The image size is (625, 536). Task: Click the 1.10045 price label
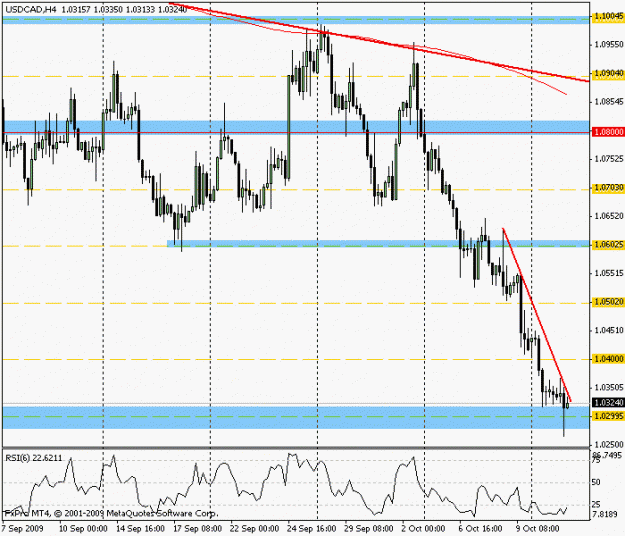608,16
